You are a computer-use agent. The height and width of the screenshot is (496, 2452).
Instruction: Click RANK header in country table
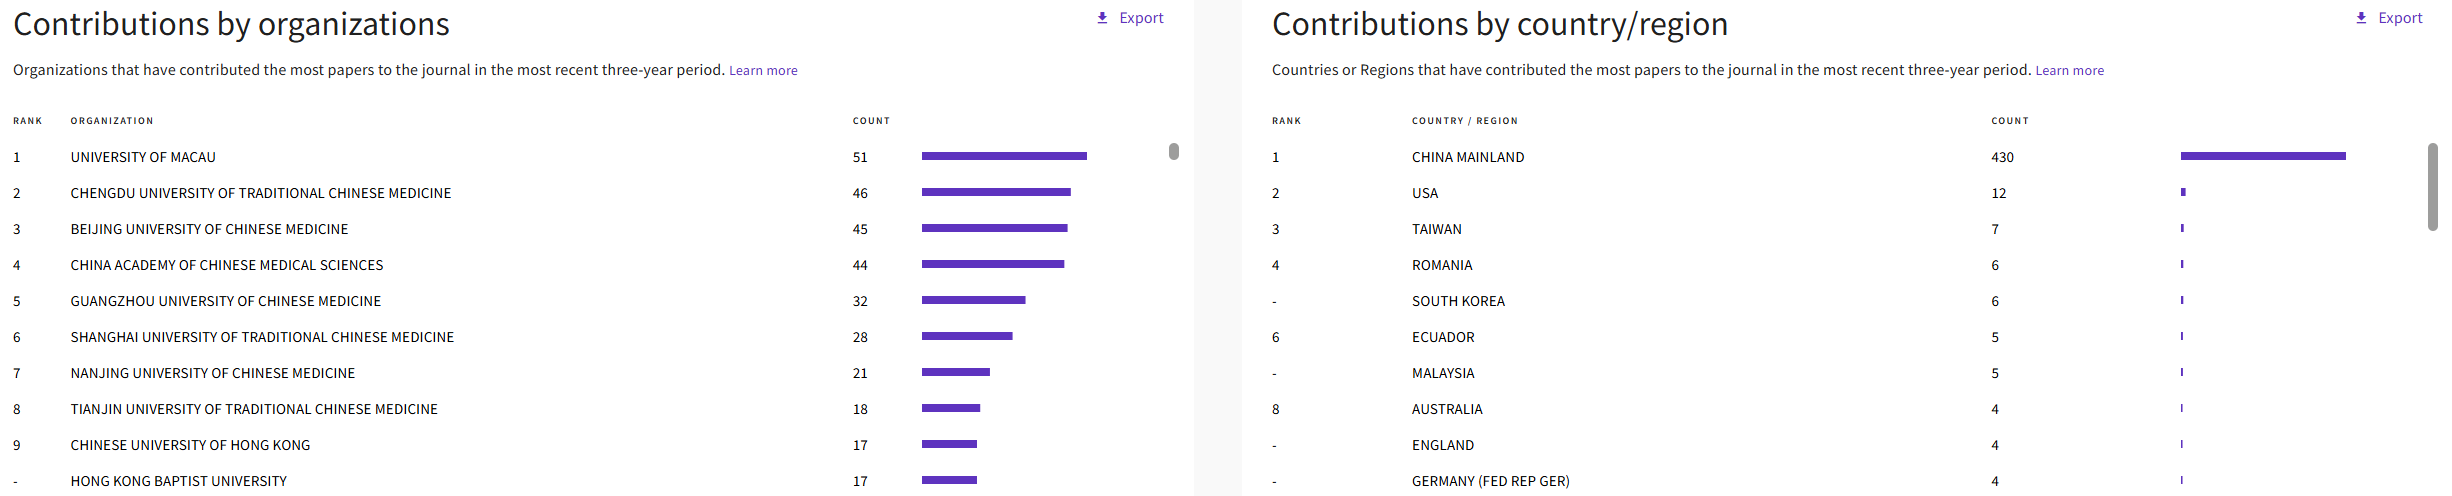click(1287, 121)
